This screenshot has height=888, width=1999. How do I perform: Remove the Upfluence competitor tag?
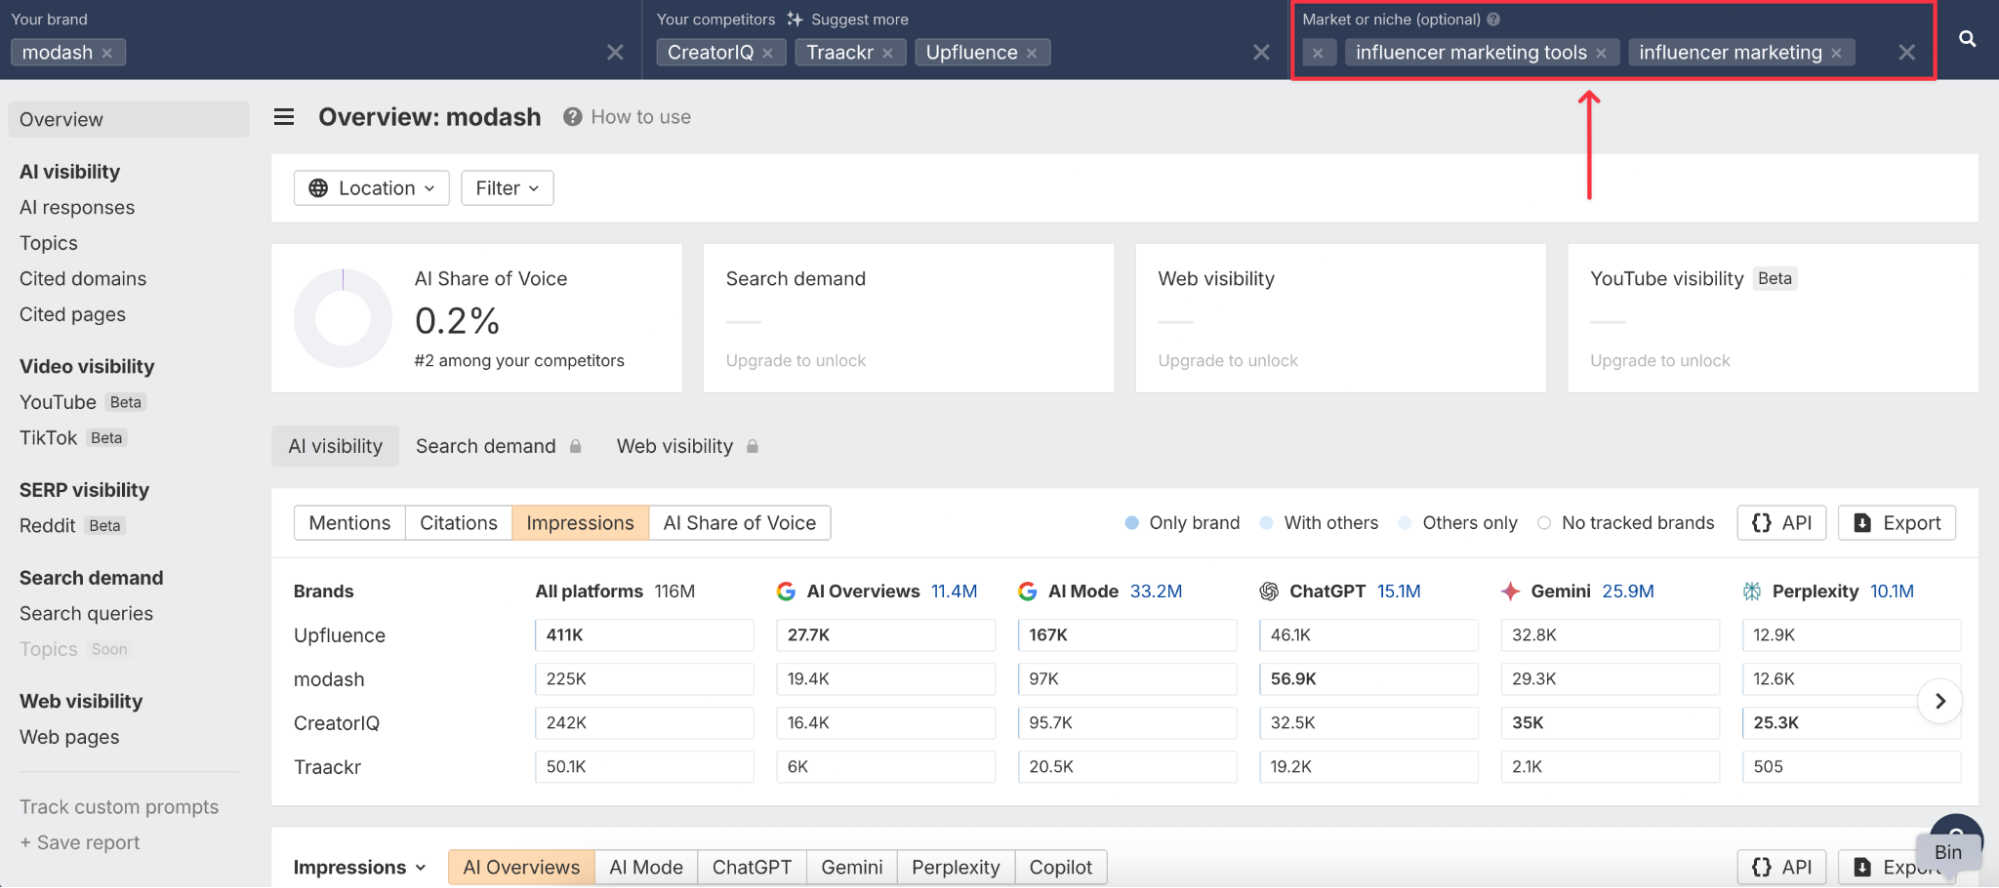[1032, 53]
